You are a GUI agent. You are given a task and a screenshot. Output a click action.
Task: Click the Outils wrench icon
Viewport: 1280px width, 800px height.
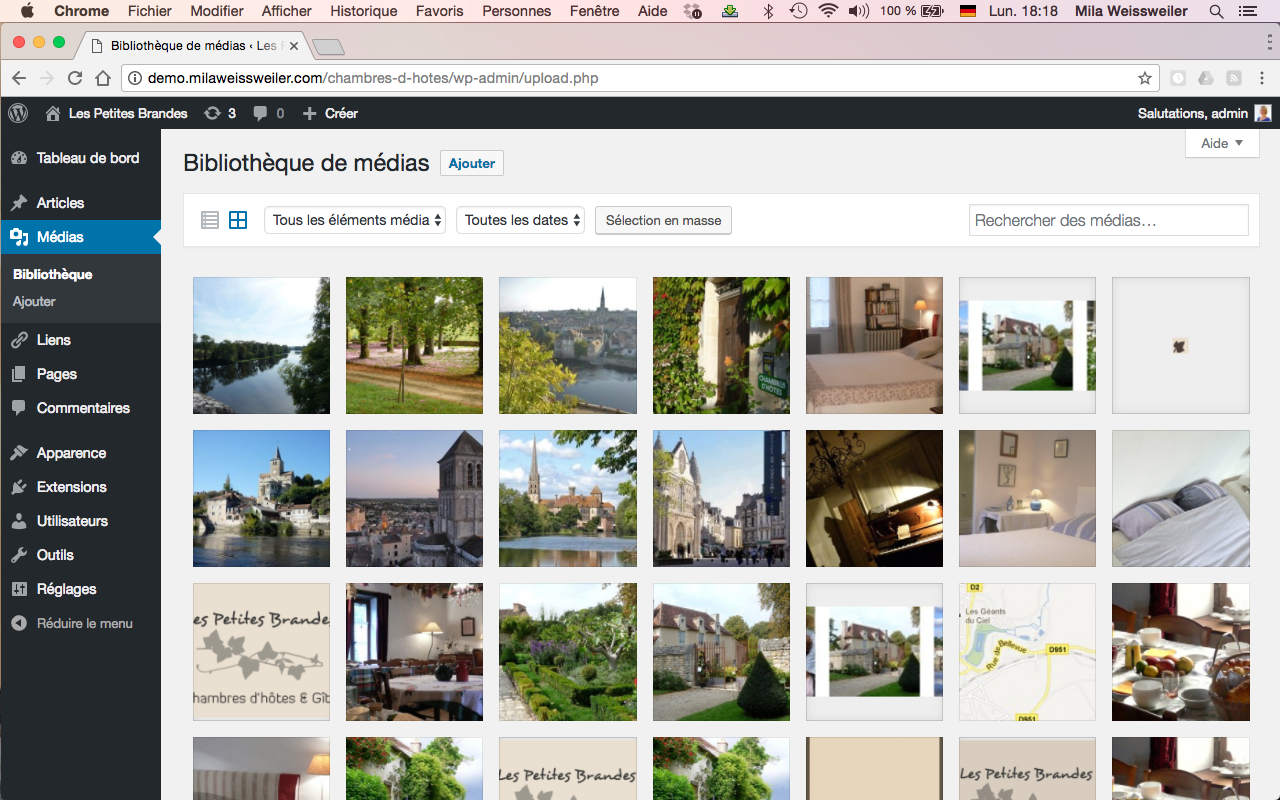click(x=19, y=555)
